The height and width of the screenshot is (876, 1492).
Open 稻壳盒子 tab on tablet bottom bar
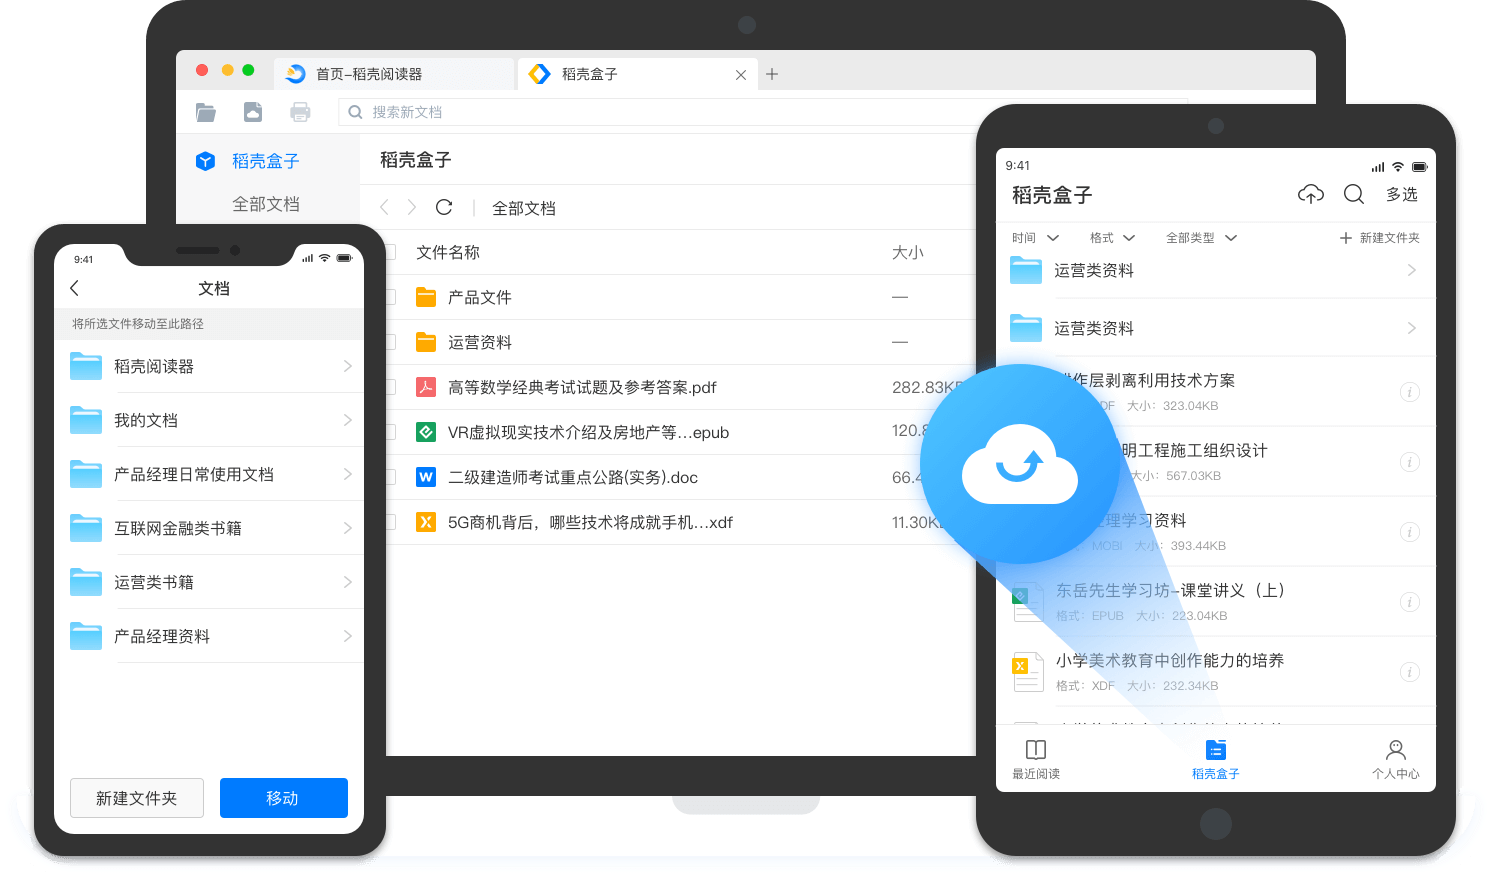[1215, 760]
